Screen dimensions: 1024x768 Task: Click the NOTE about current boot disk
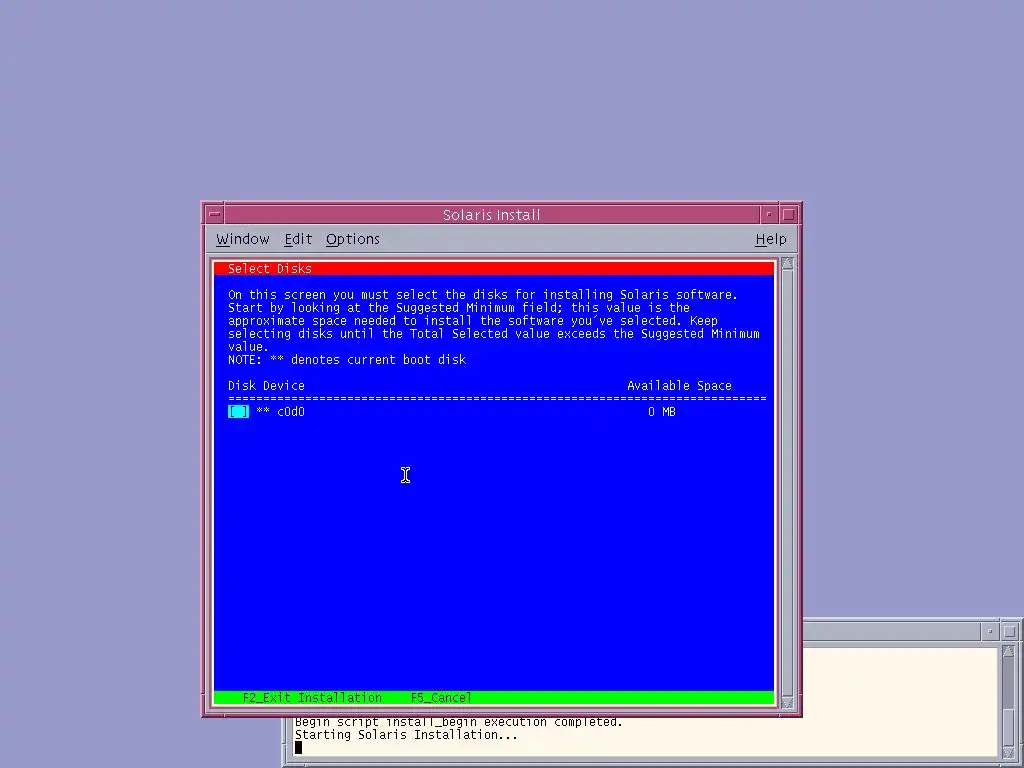click(x=347, y=359)
